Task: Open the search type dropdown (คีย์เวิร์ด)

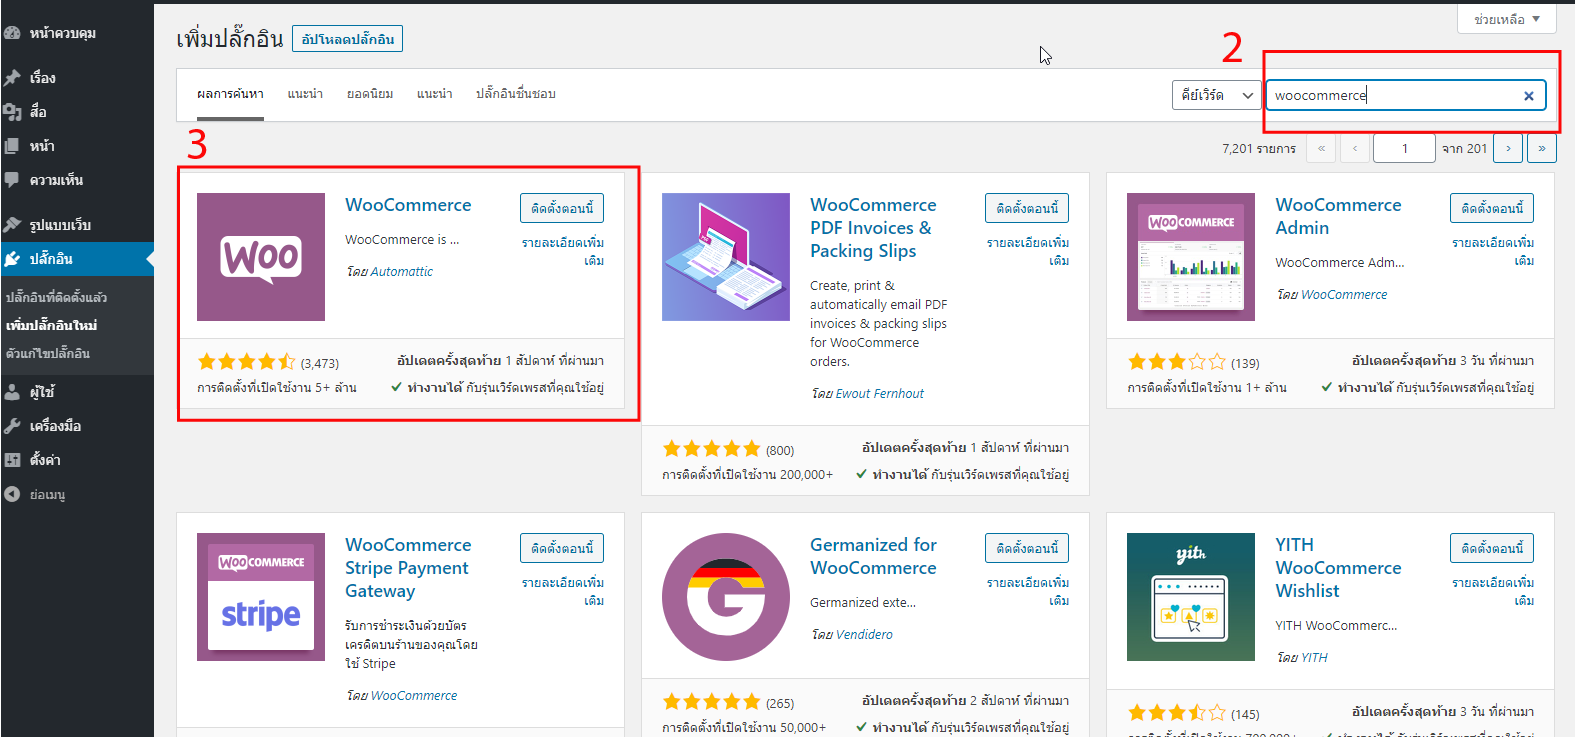Action: 1216,95
